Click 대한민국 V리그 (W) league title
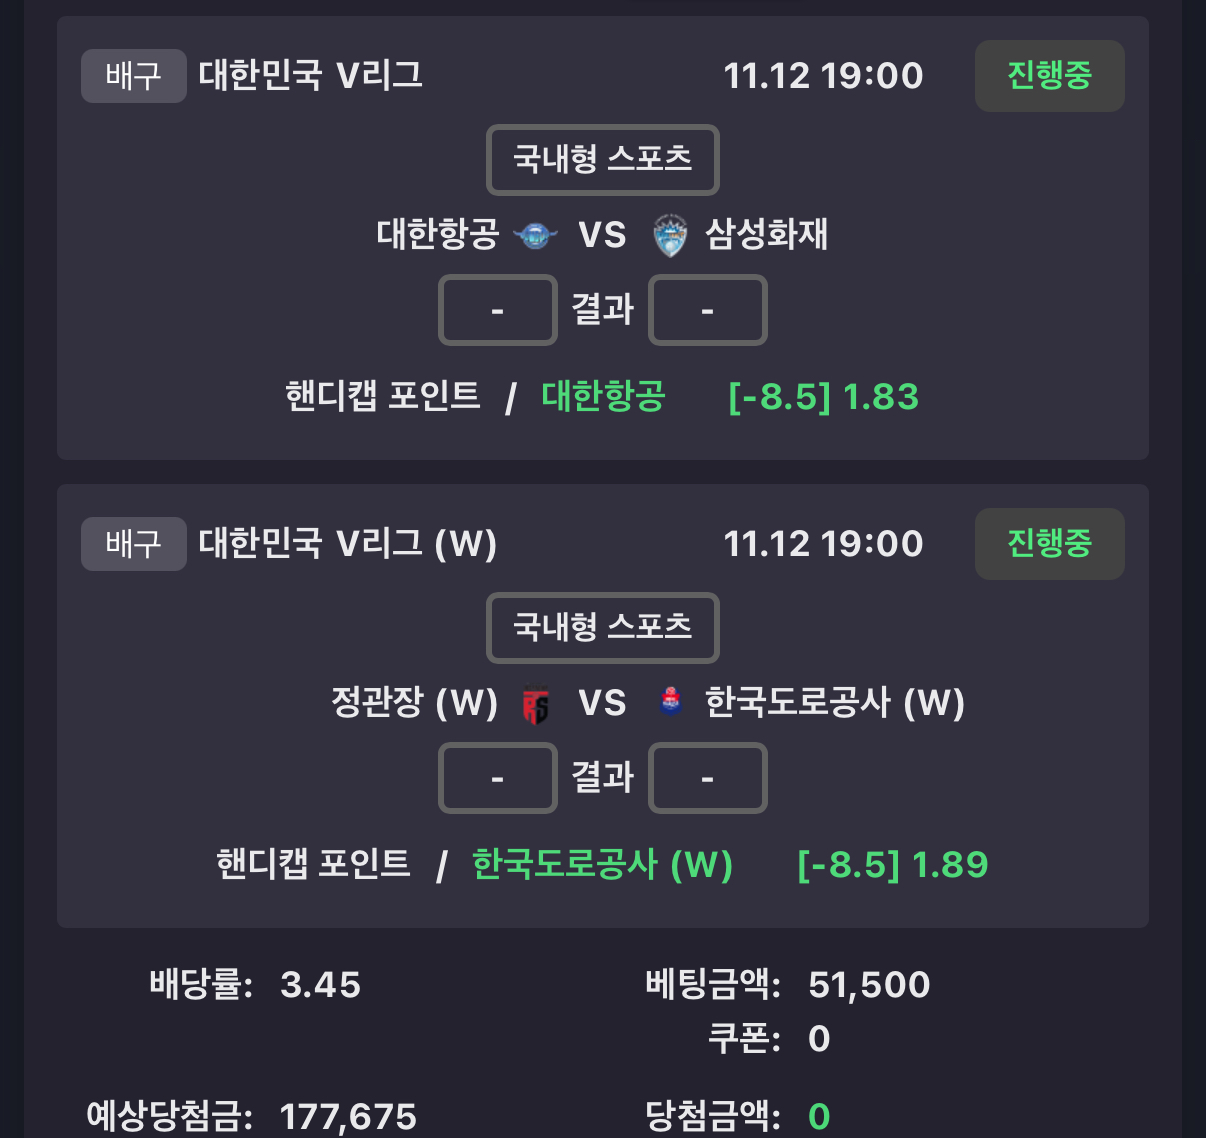Viewport: 1206px width, 1138px height. pos(347,544)
